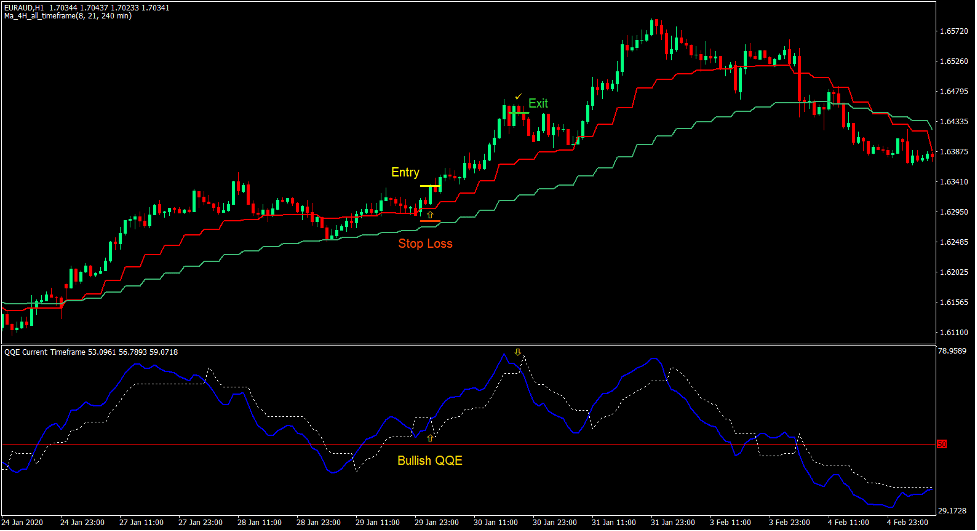Click the checkmark icon above the Exit candle
Screen dimensions: 977x531
pyautogui.click(x=518, y=96)
